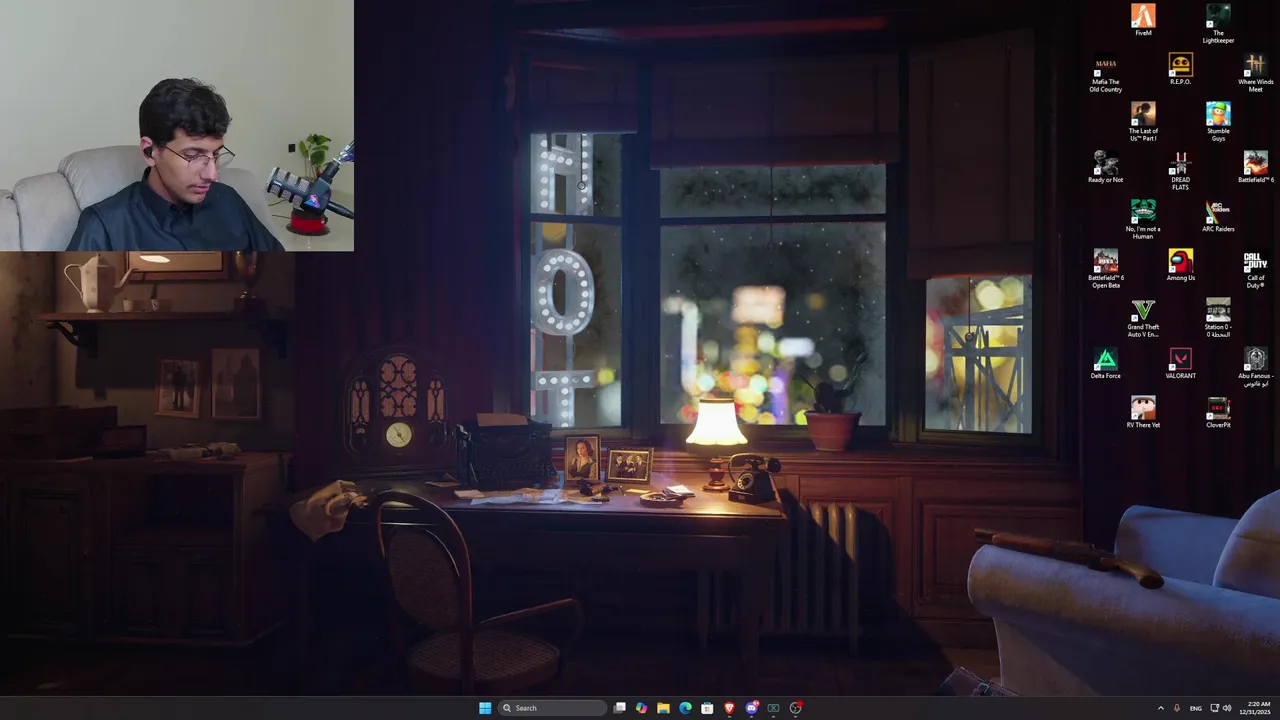Select the No, I'm not a Human icon
This screenshot has height=720, width=1280.
(x=1143, y=220)
